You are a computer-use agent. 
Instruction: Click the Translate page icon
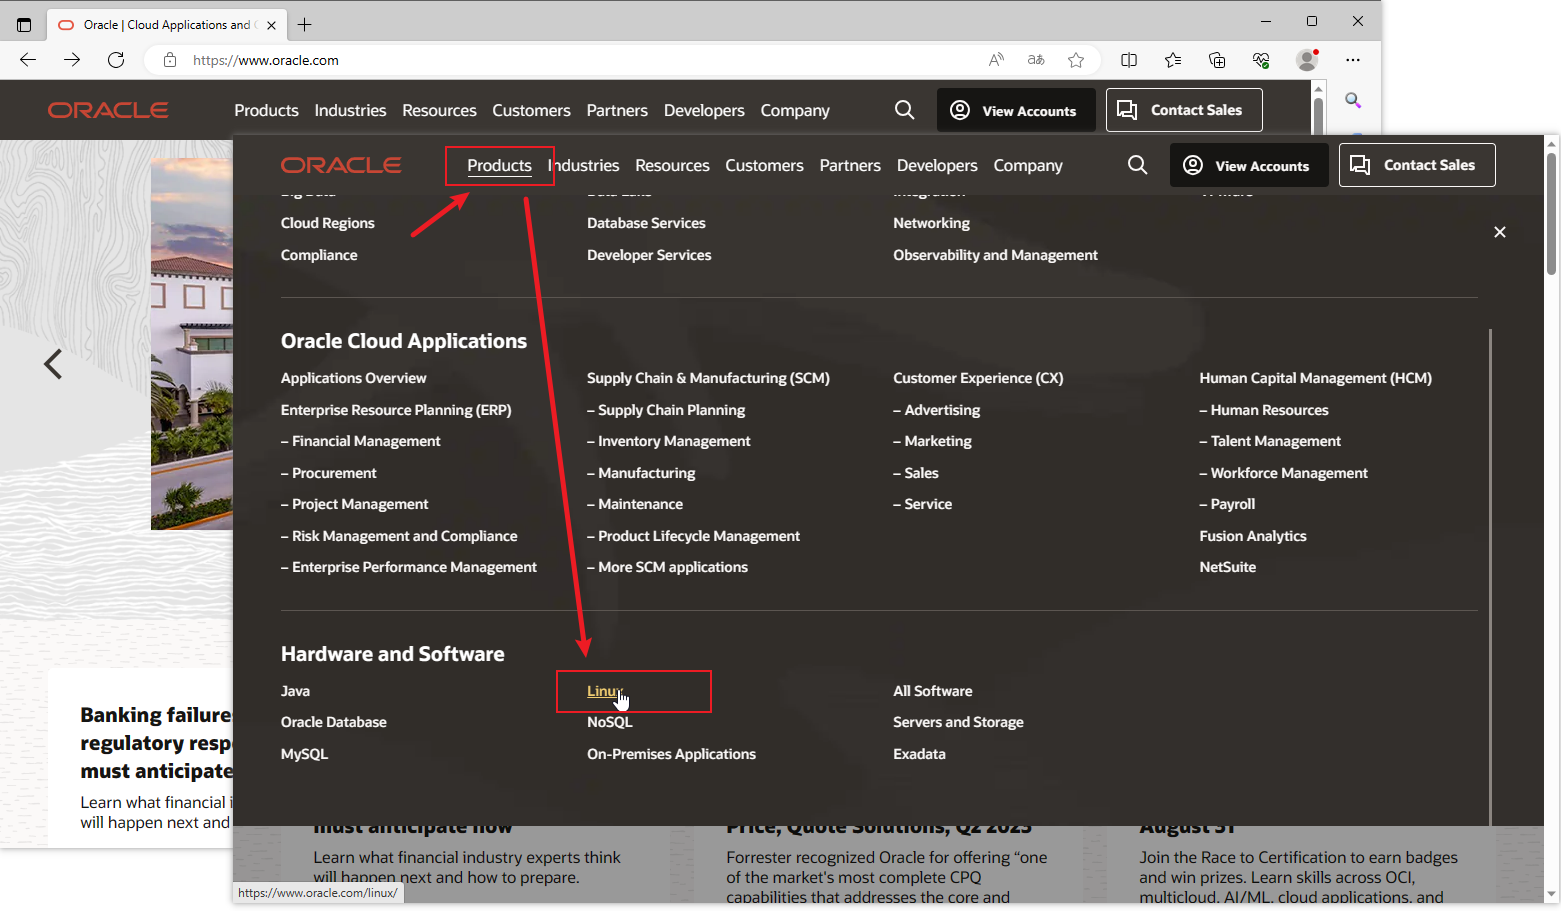point(1036,60)
